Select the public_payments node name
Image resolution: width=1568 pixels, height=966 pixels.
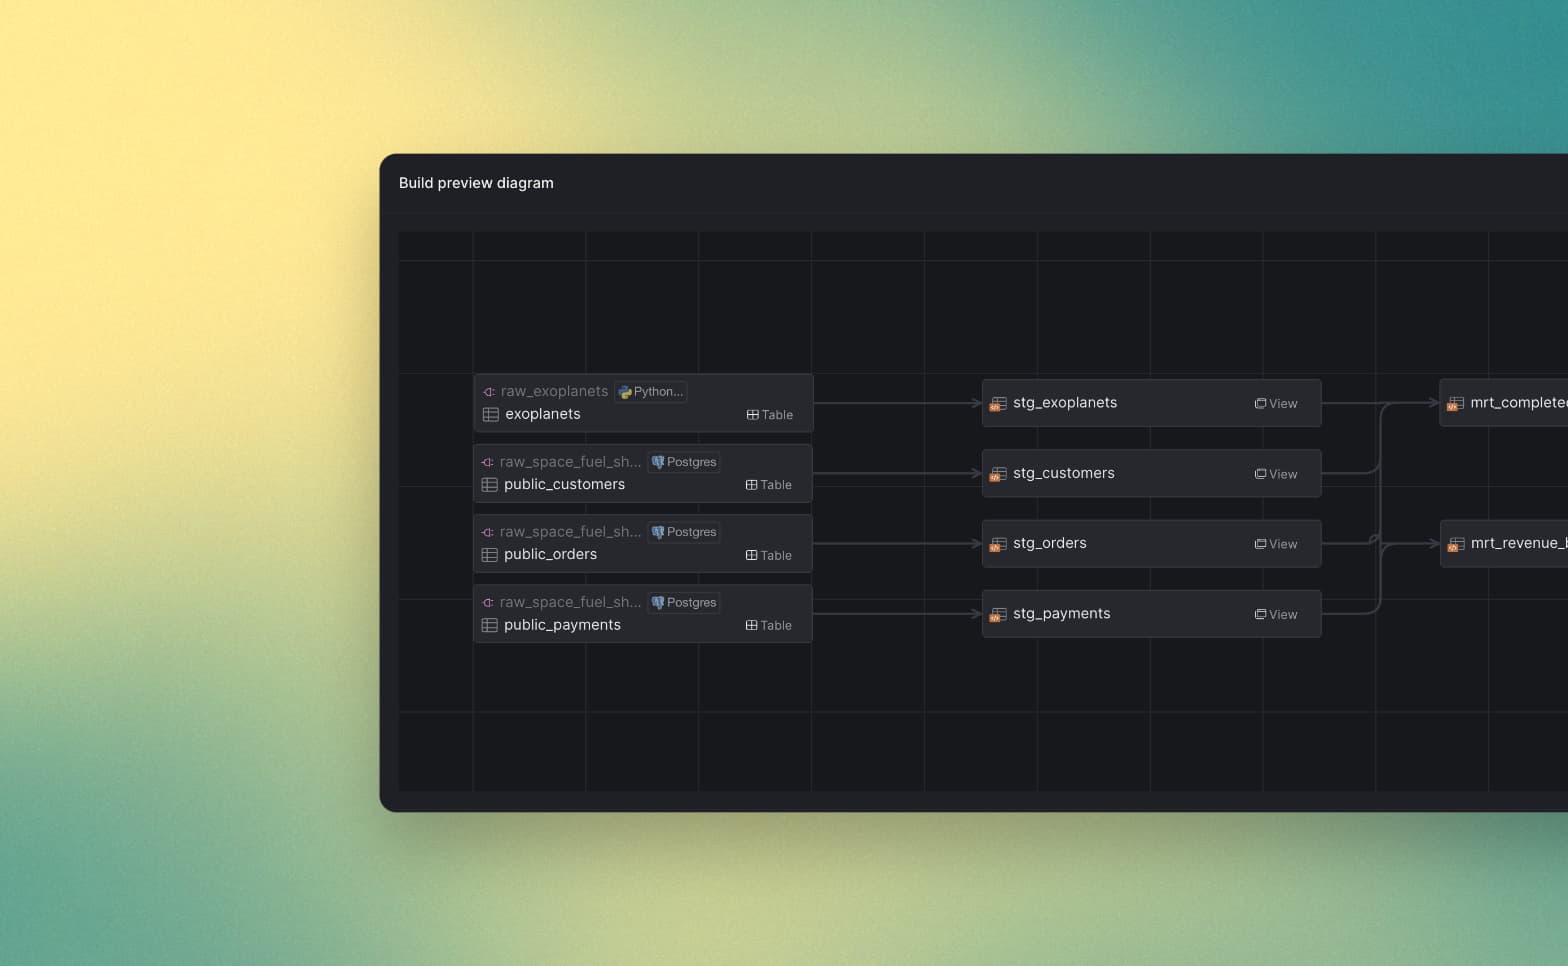(x=562, y=625)
